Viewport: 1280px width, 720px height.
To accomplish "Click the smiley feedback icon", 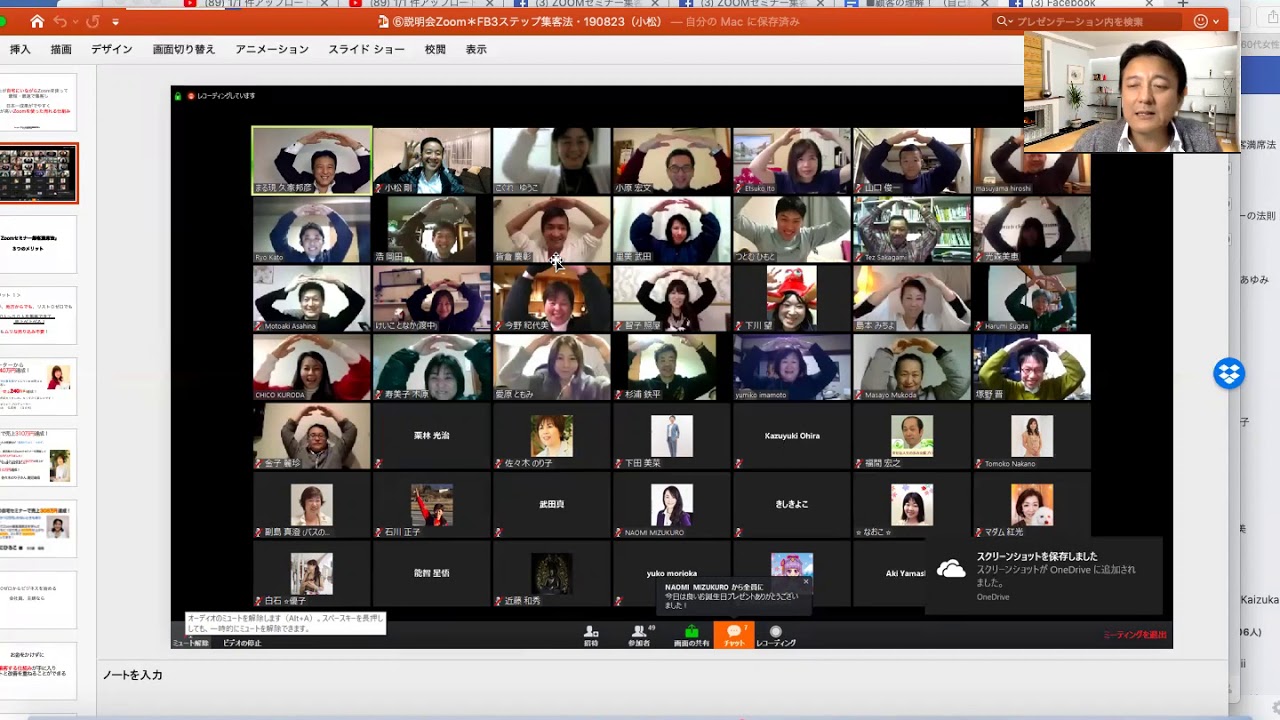I will pyautogui.click(x=1202, y=21).
